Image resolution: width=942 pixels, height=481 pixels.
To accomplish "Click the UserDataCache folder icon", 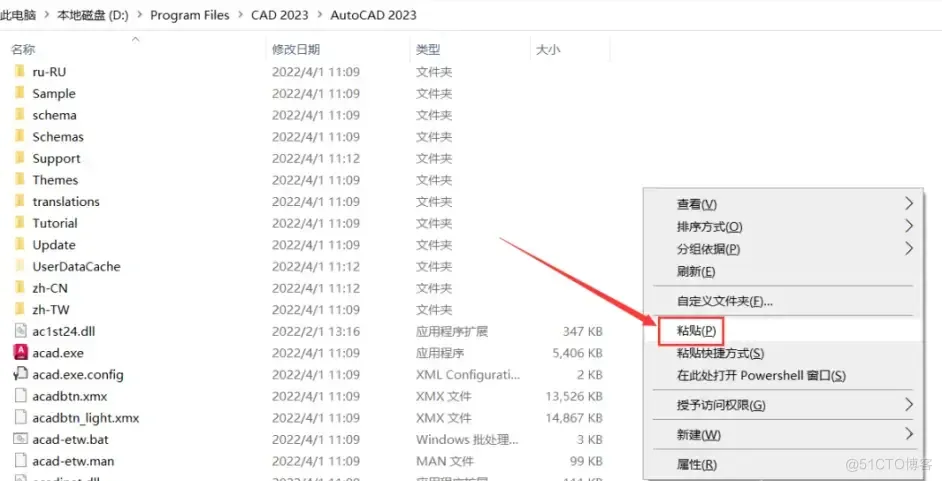I will click(20, 266).
